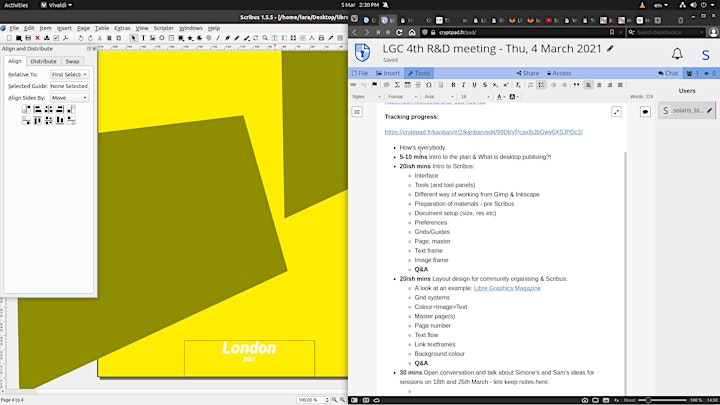Click the browser home icon in Vivaldi
The height and width of the screenshot is (405, 720).
tap(412, 32)
